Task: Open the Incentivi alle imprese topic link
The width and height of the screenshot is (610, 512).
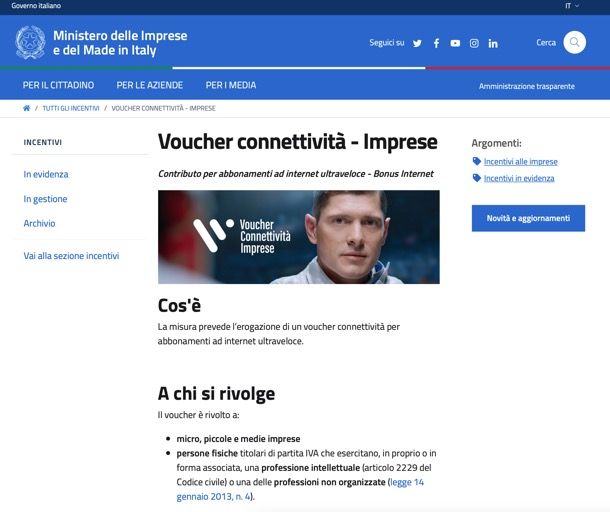Action: pyautogui.click(x=521, y=161)
